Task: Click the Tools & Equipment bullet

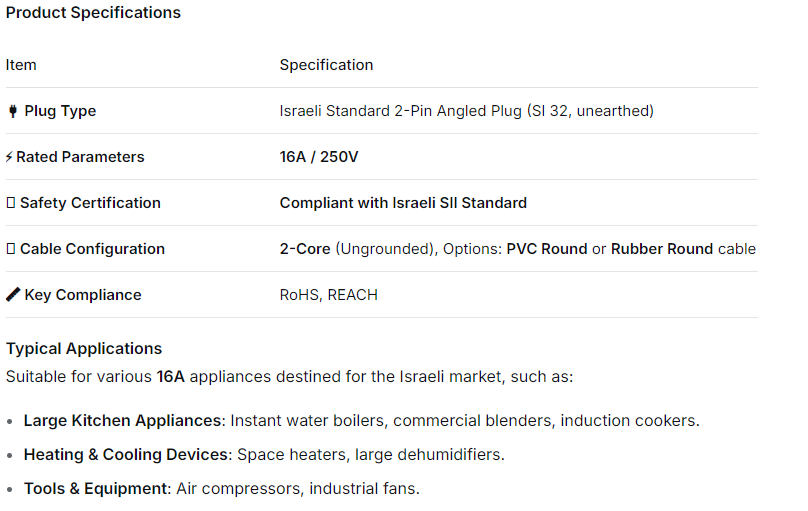Action: (x=98, y=489)
